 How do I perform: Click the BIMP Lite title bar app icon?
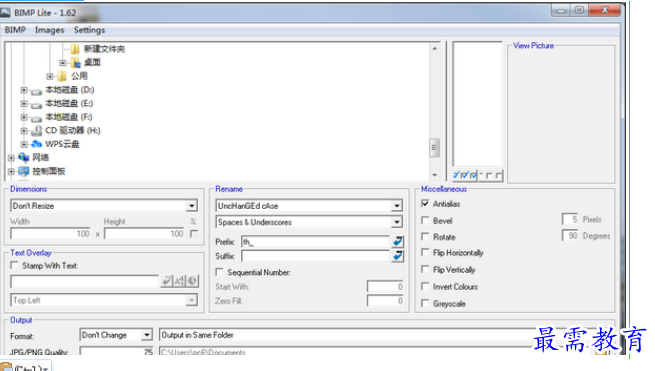[5, 13]
